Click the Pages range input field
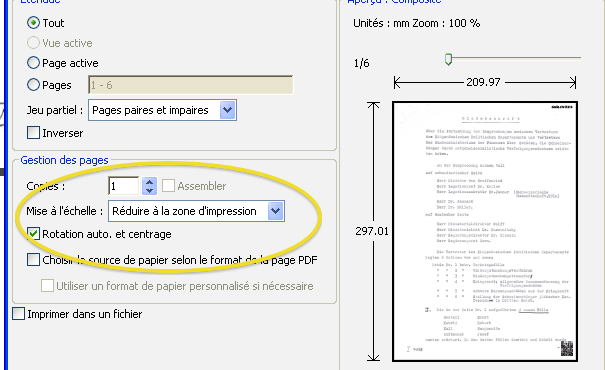 (x=191, y=85)
